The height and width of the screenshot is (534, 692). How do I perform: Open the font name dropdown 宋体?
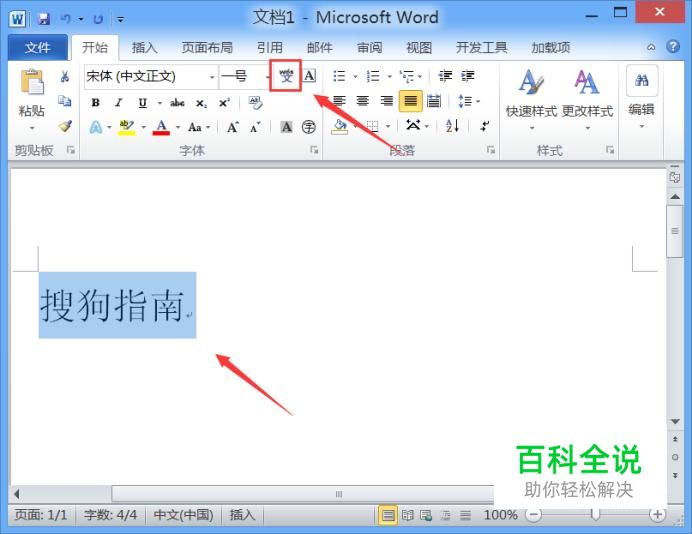tap(212, 77)
